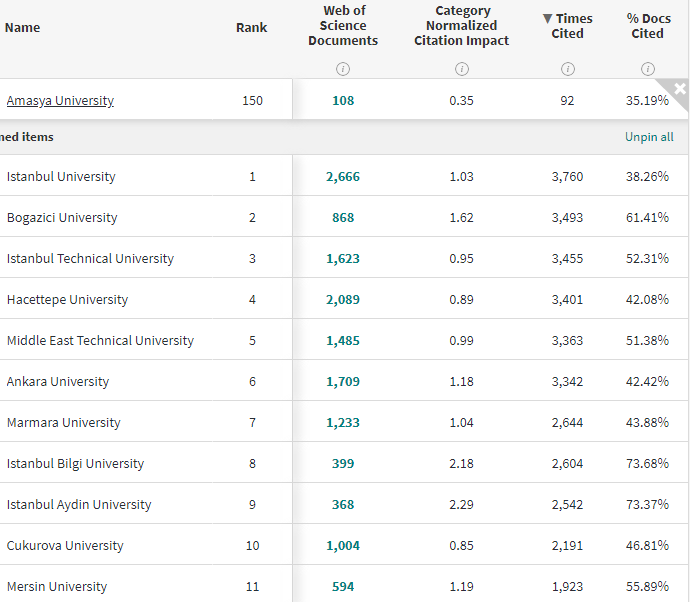Click info icon under Web of Science Documents
Image resolution: width=690 pixels, height=602 pixels.
343,69
